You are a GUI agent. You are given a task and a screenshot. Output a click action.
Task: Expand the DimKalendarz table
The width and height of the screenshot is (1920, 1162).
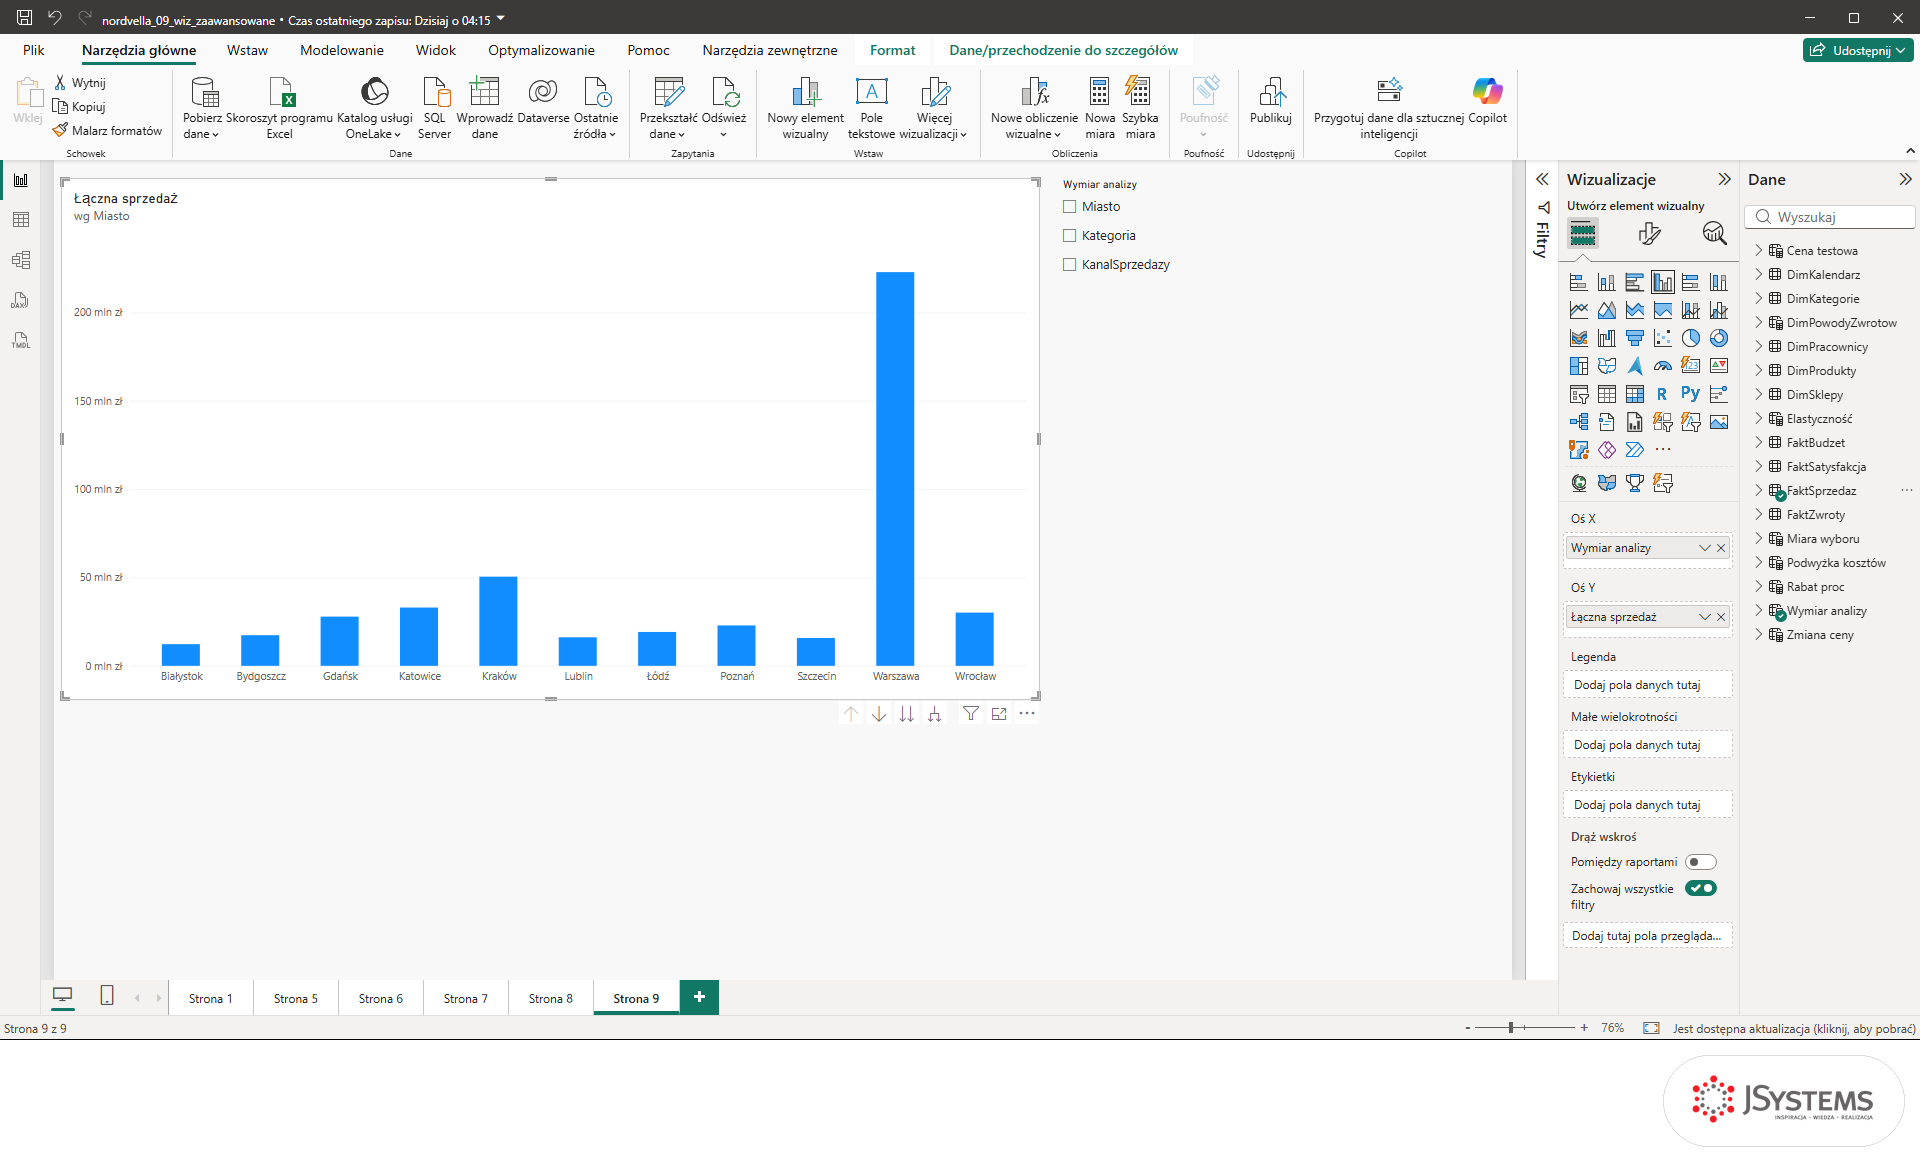pos(1759,274)
